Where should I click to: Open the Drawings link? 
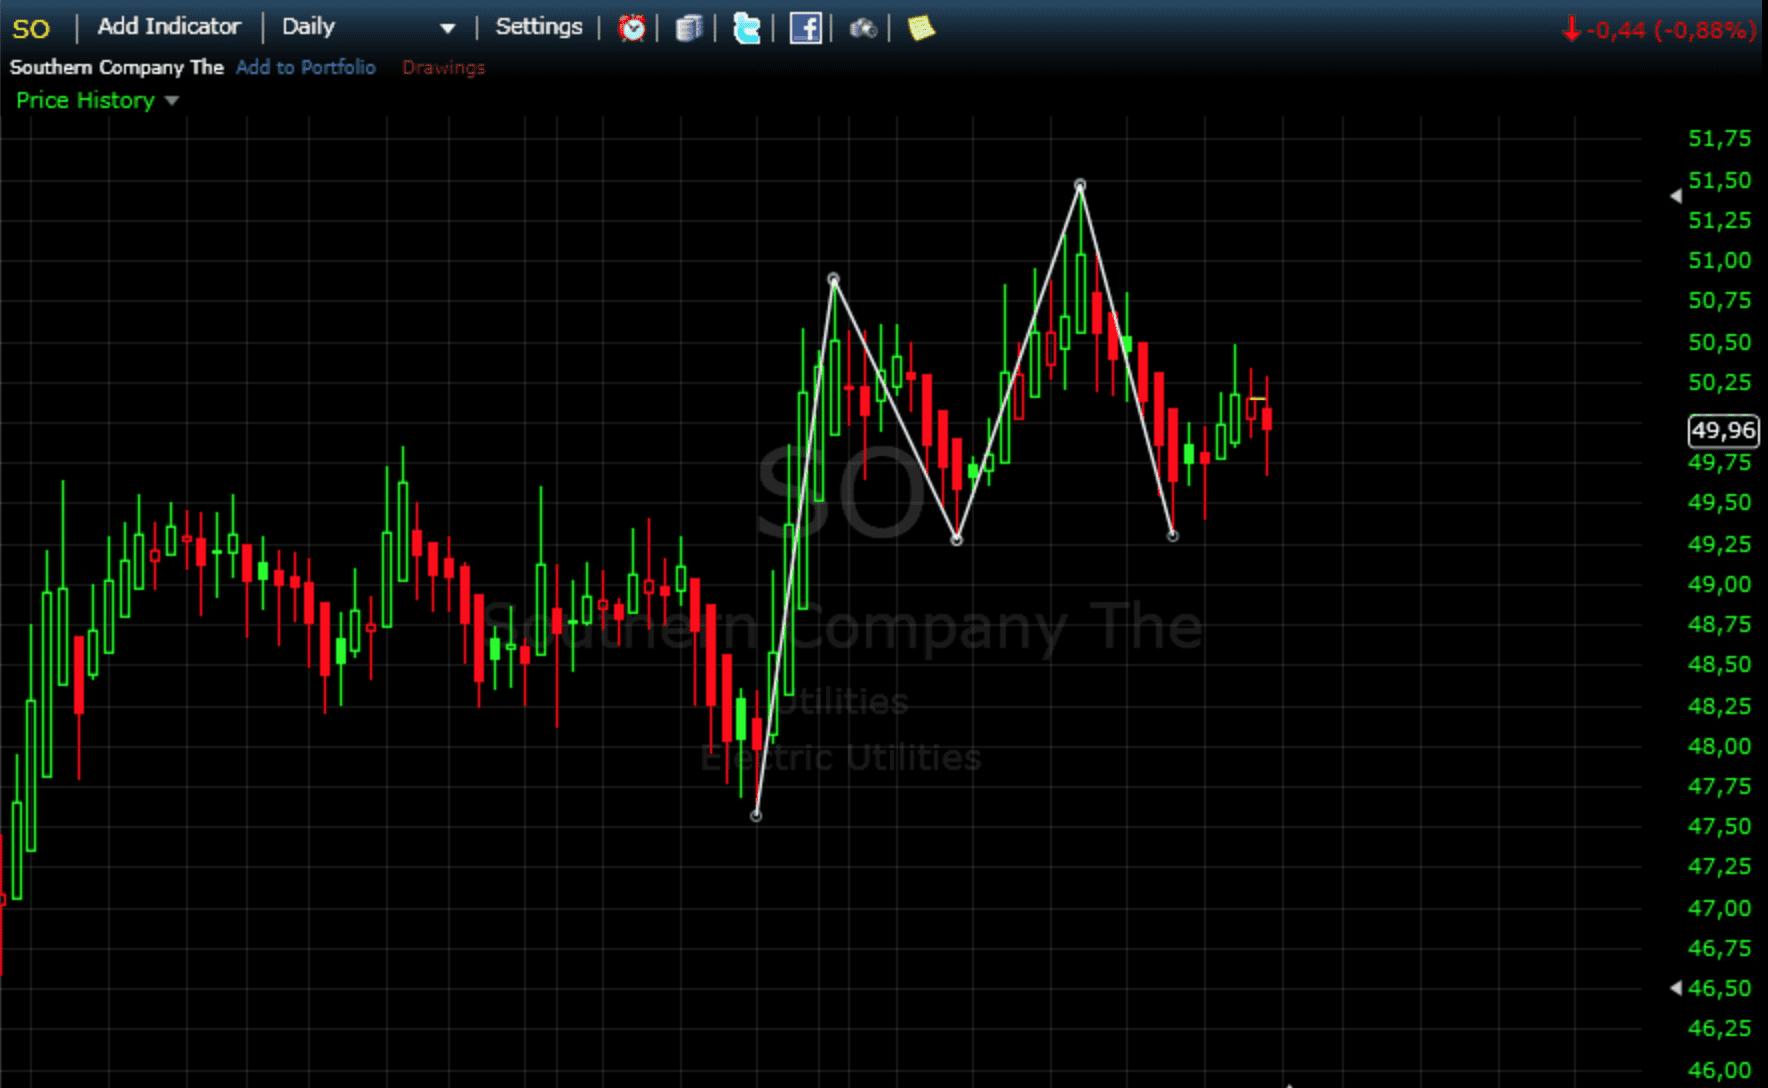(x=443, y=67)
